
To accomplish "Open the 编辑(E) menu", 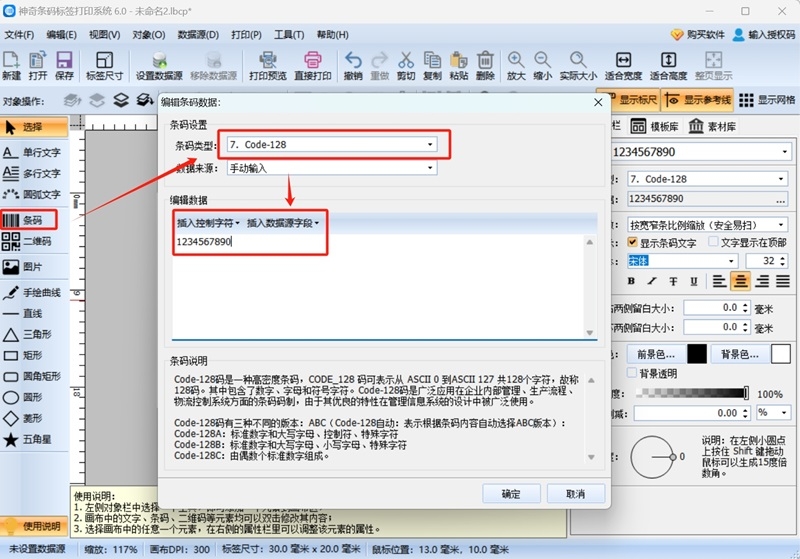I will pos(61,35).
